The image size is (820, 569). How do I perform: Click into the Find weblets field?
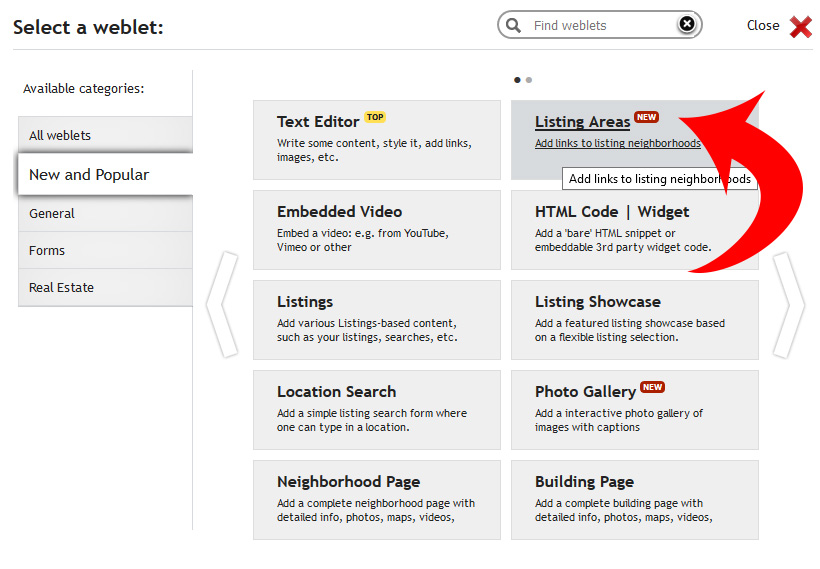point(601,25)
